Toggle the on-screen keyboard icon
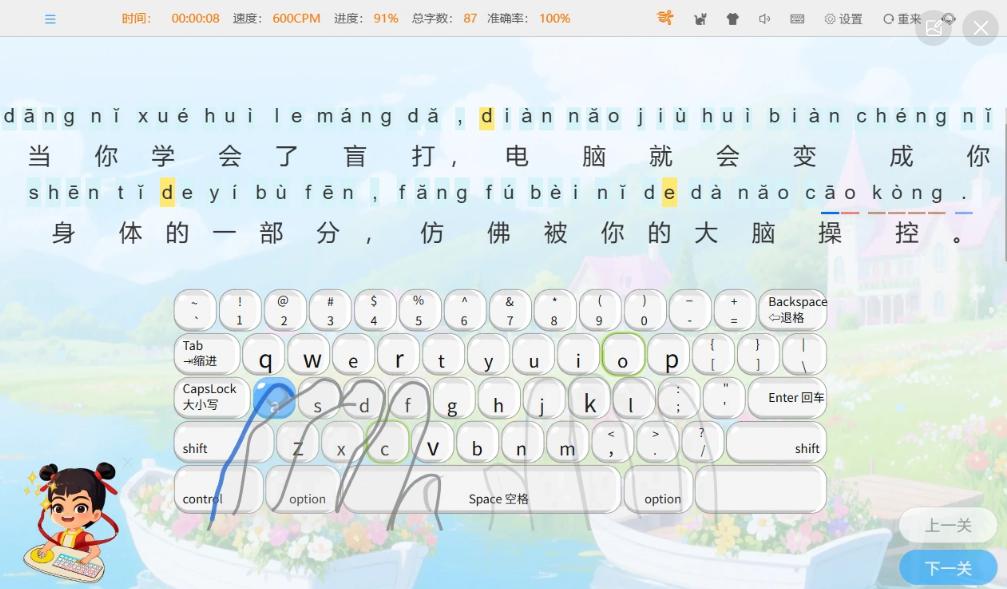1007x589 pixels. pos(797,19)
